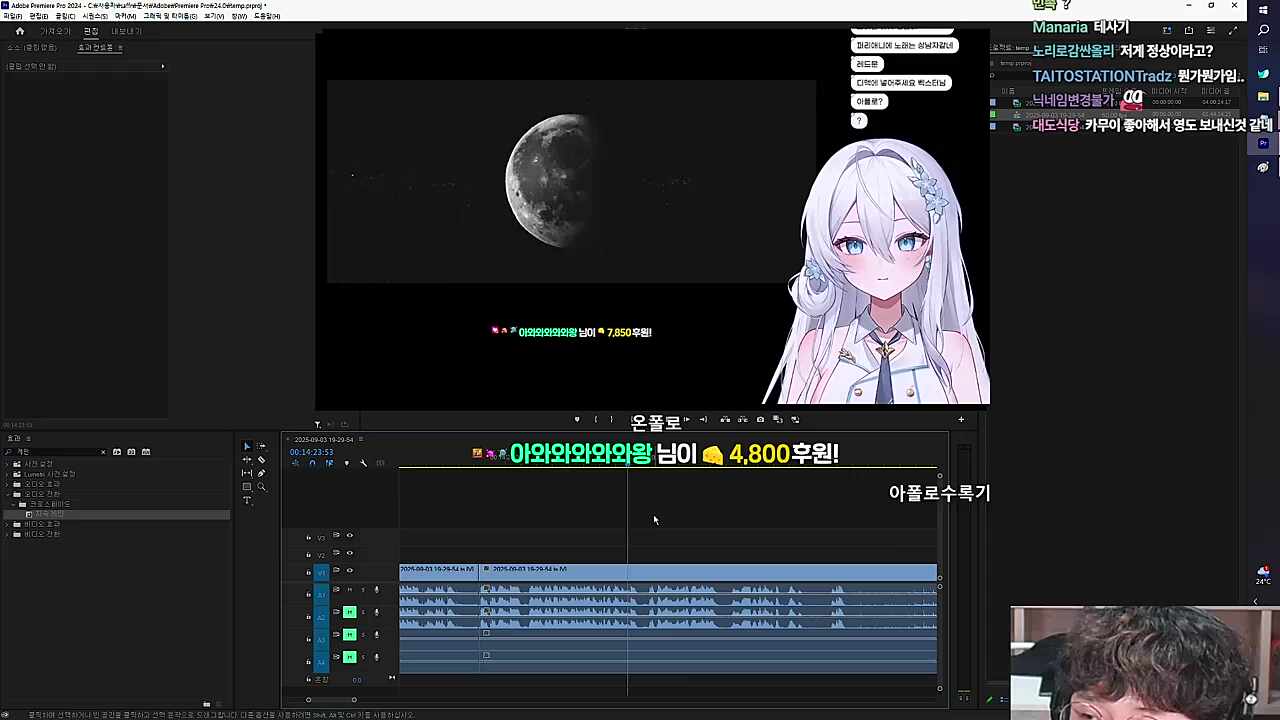The image size is (1280, 720).
Task: Open the 파일(F) menu
Action: coord(12,16)
